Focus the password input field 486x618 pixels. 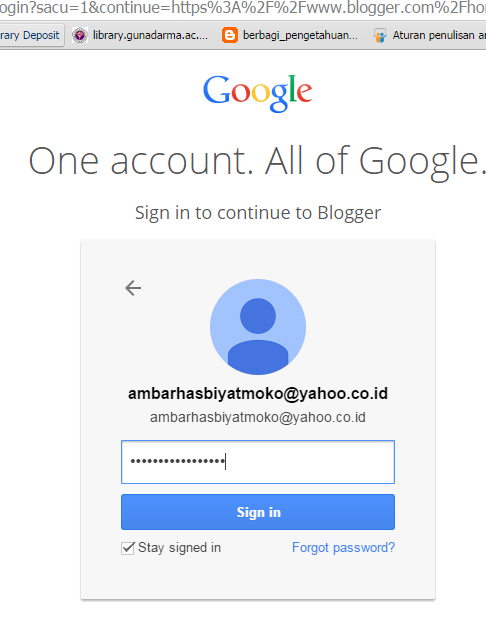click(258, 462)
